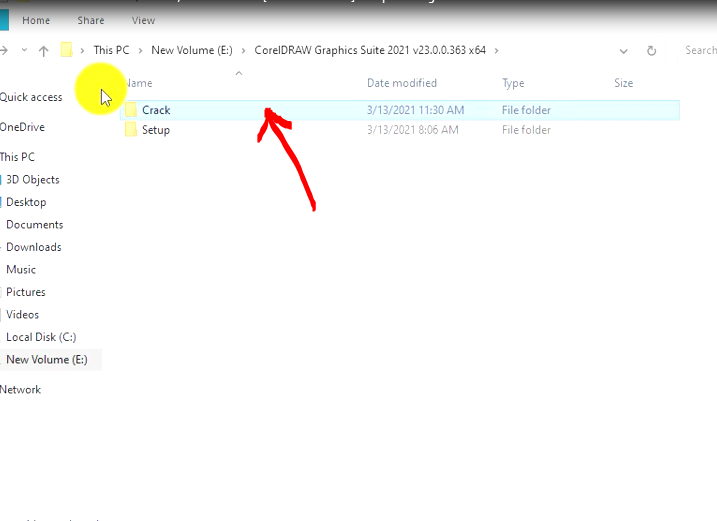Open Local Disk (C:) in sidebar
Image resolution: width=717 pixels, height=521 pixels.
(41, 337)
